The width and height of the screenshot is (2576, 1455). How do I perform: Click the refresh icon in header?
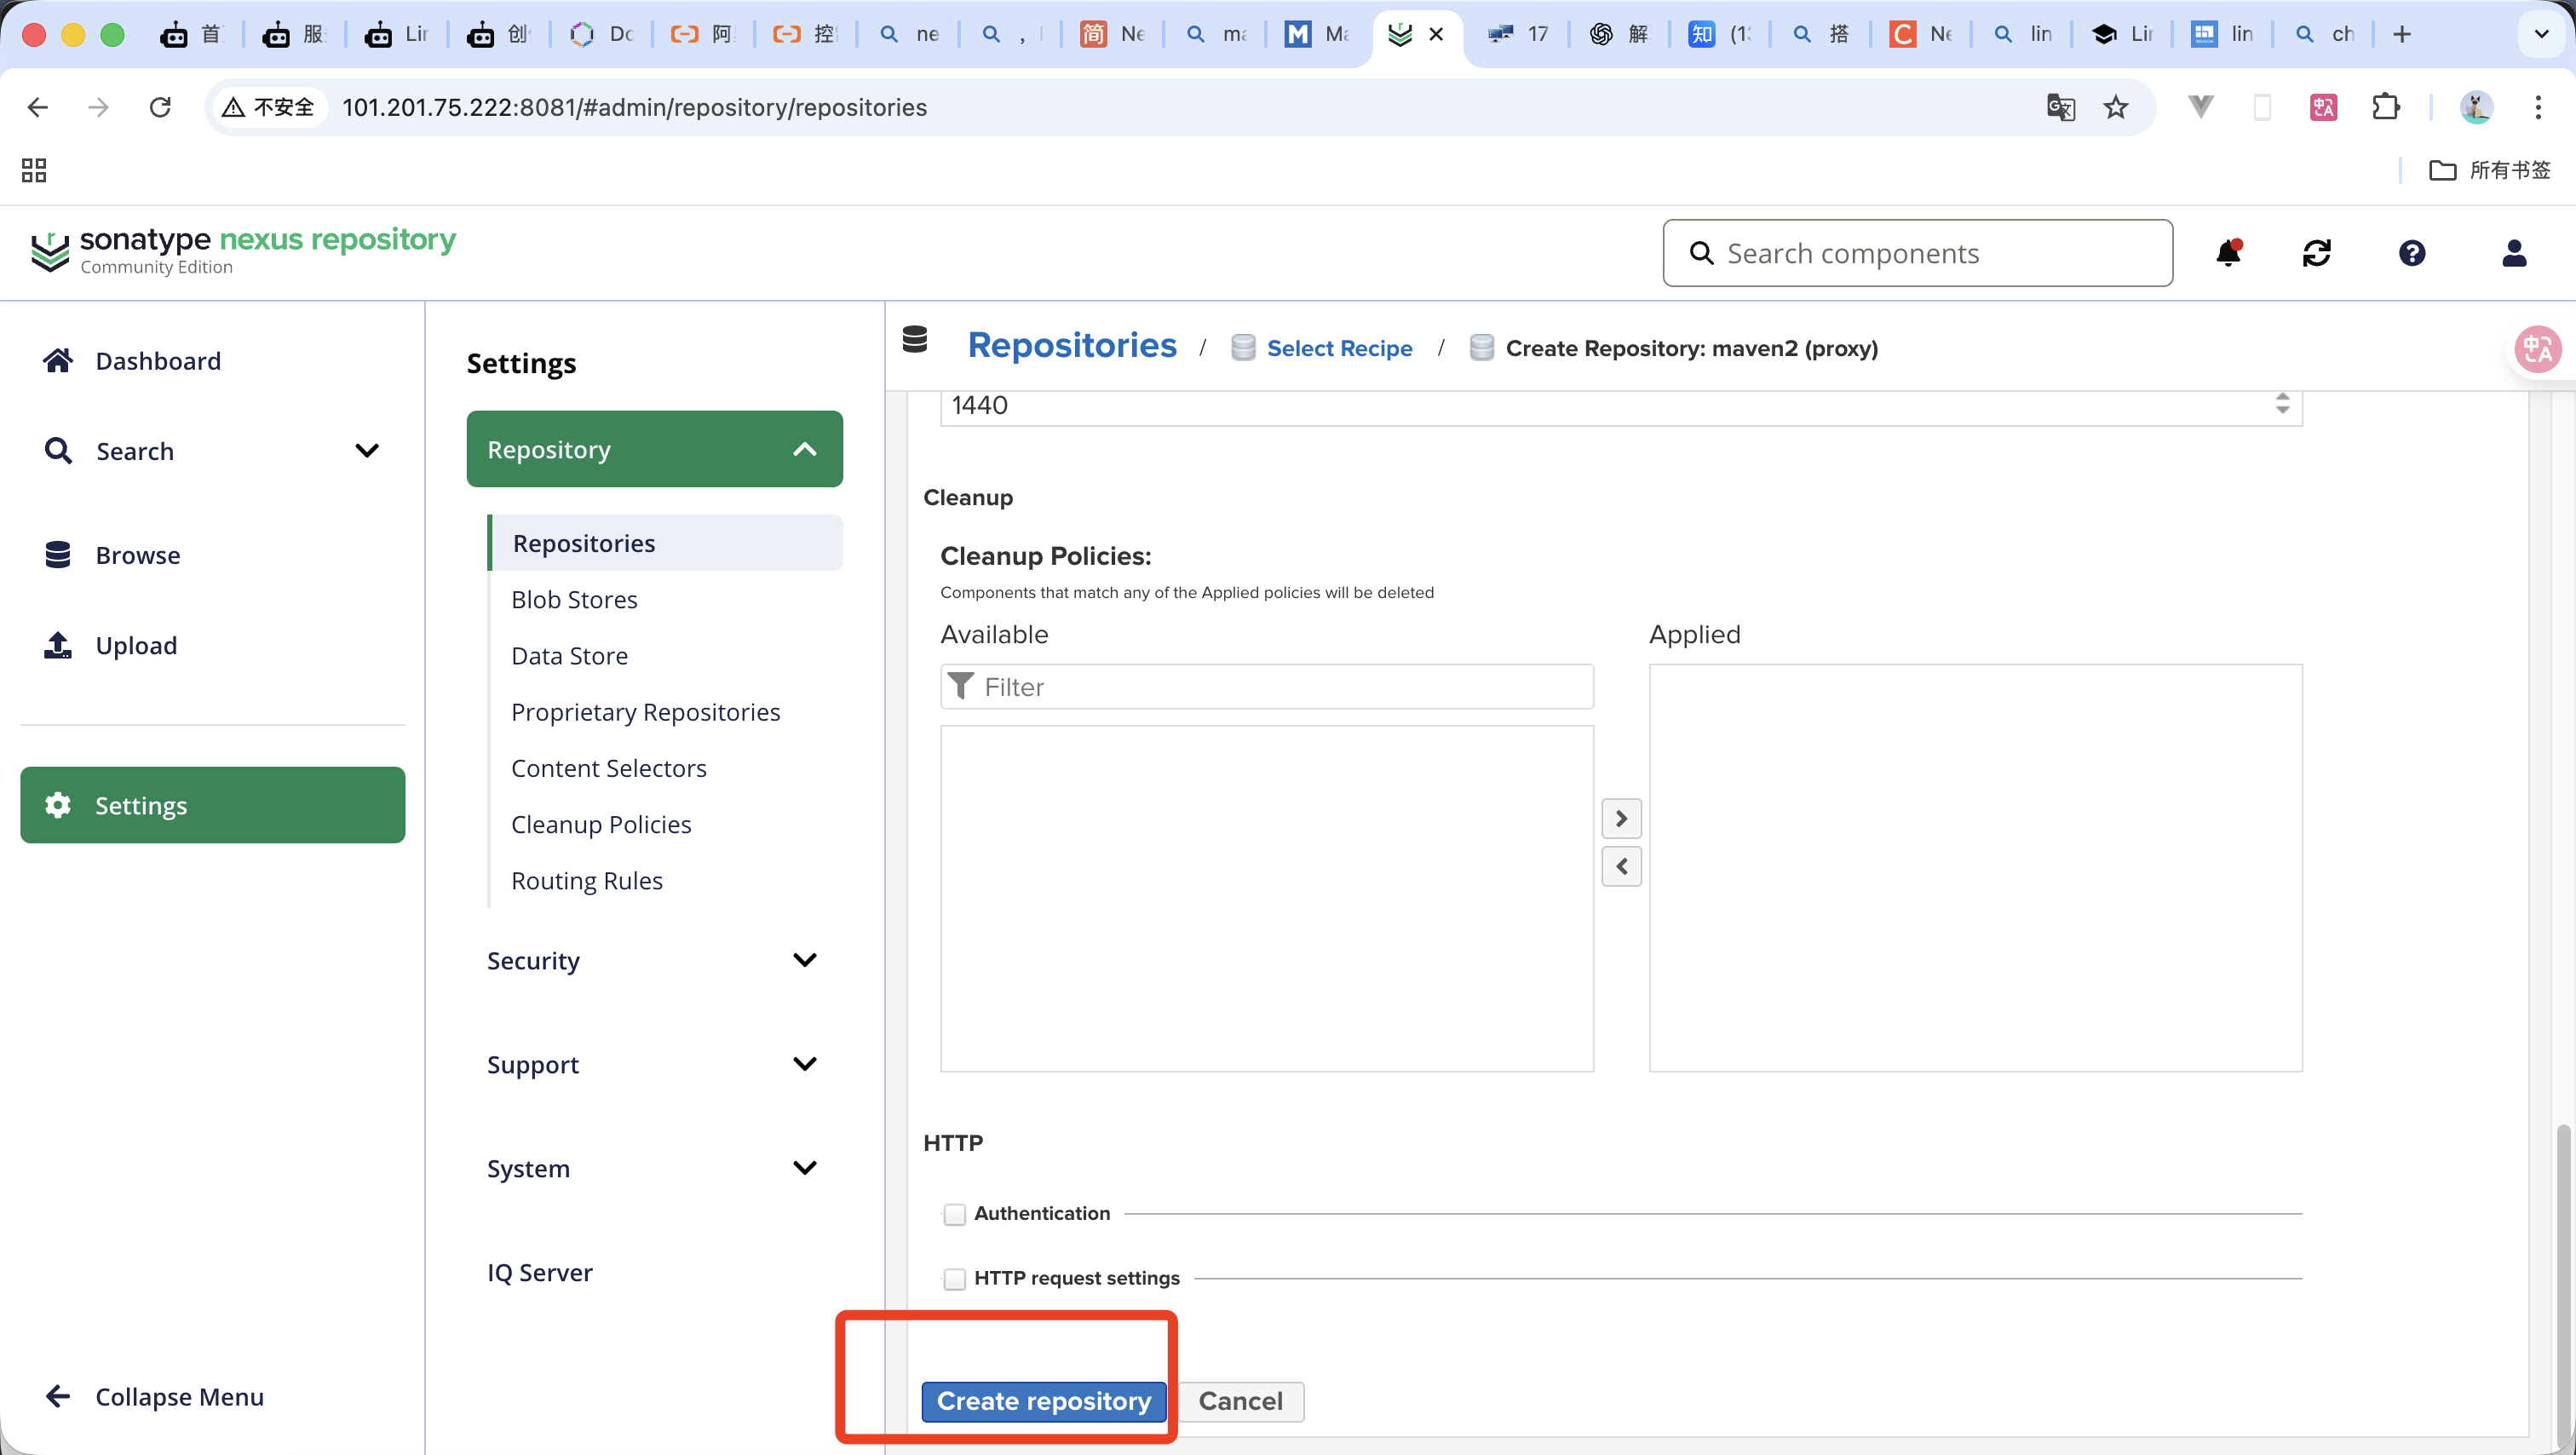(x=2317, y=253)
